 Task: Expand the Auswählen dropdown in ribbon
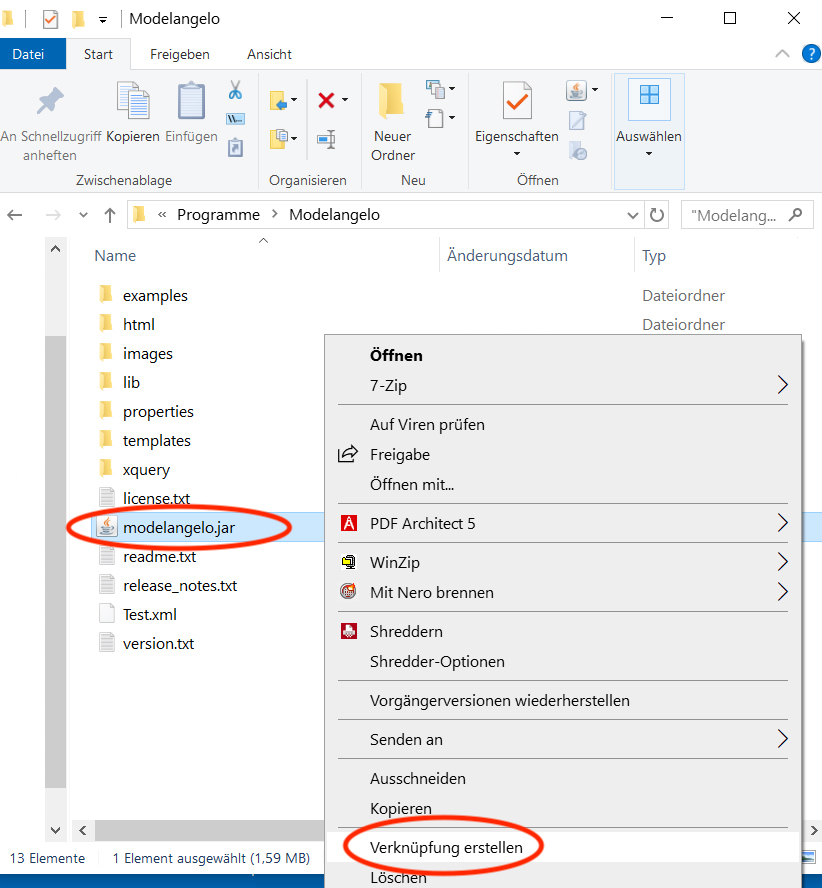click(649, 153)
